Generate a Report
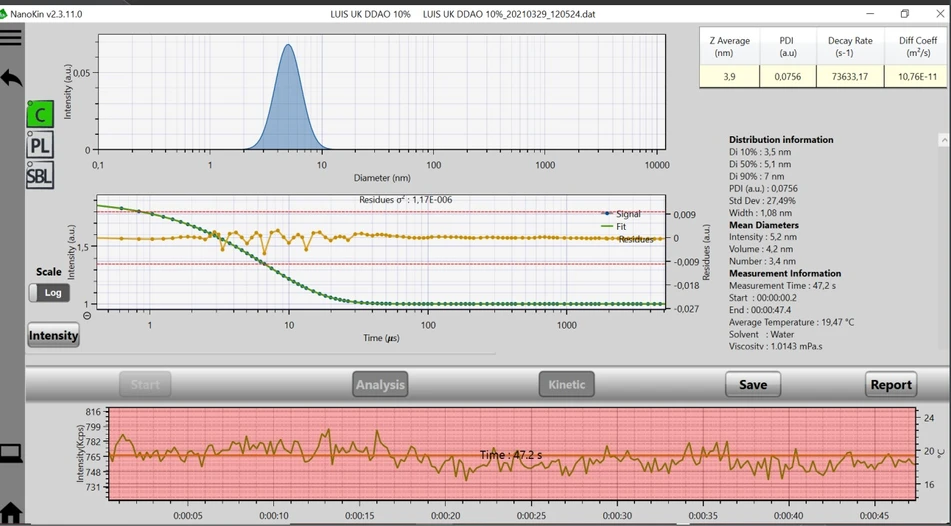This screenshot has height=526, width=951. pos(891,385)
